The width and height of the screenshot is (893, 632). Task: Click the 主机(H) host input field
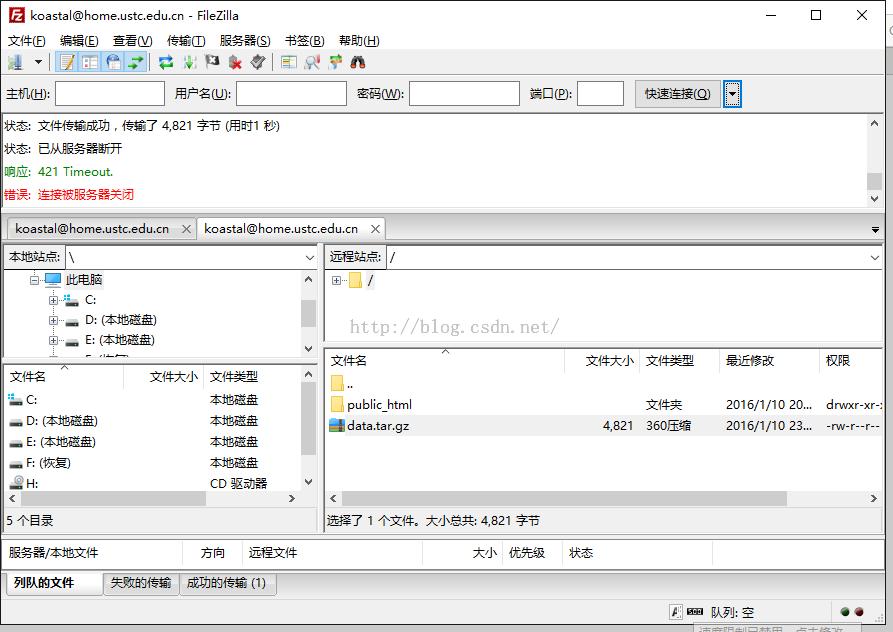click(110, 93)
